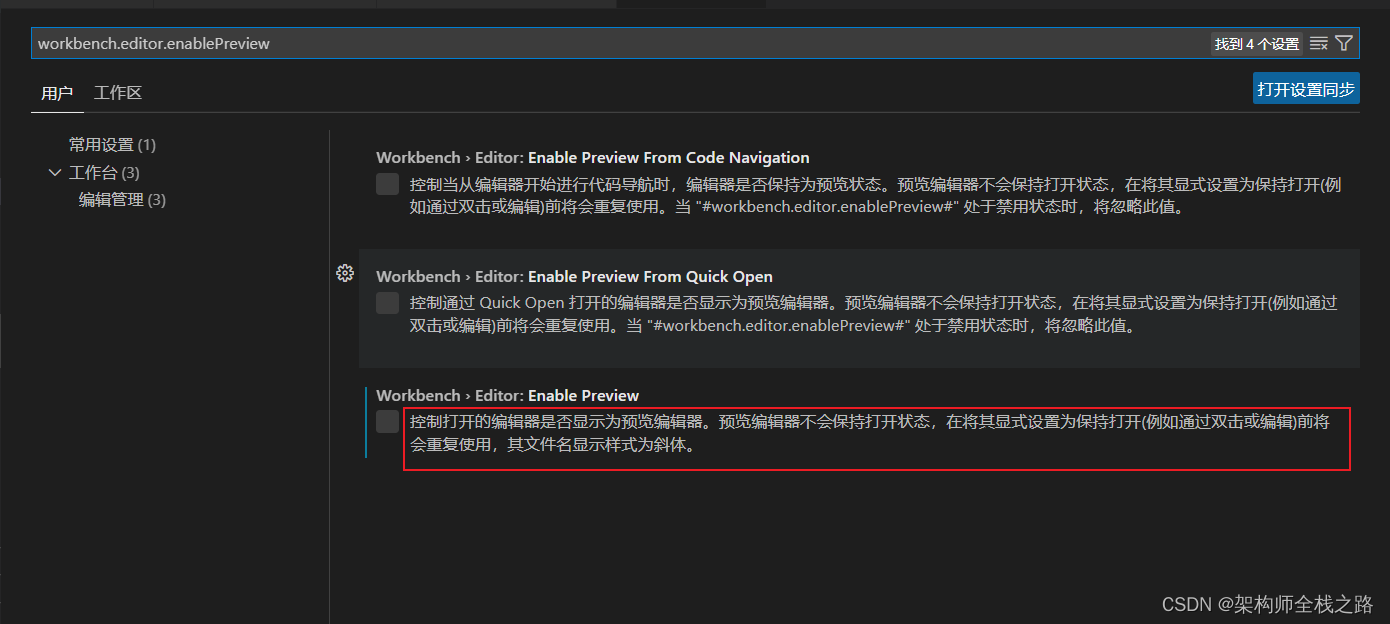
Task: Click the Enable Preview description starting 控制打开的编辑器
Action: click(x=870, y=433)
